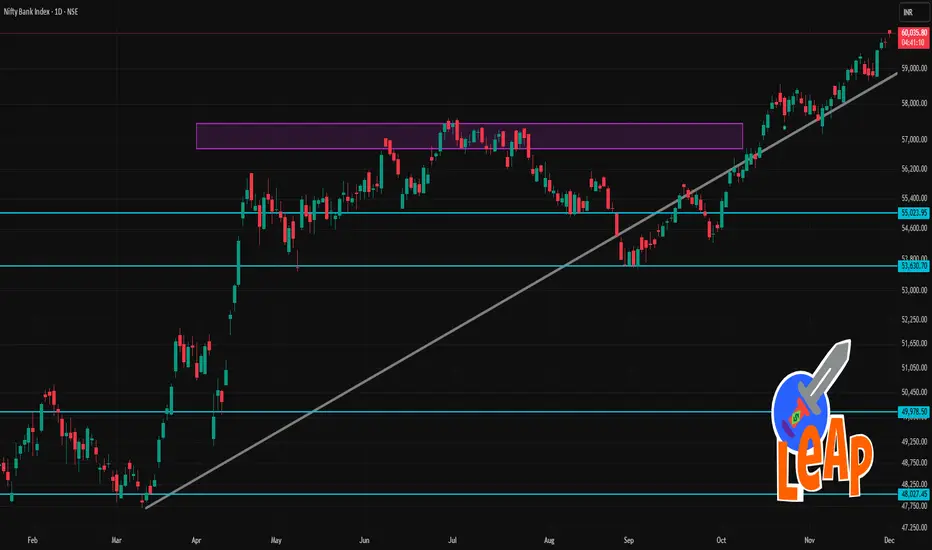The width and height of the screenshot is (932, 550).
Task: Click the Feb label on time axis
Action: (x=32, y=540)
